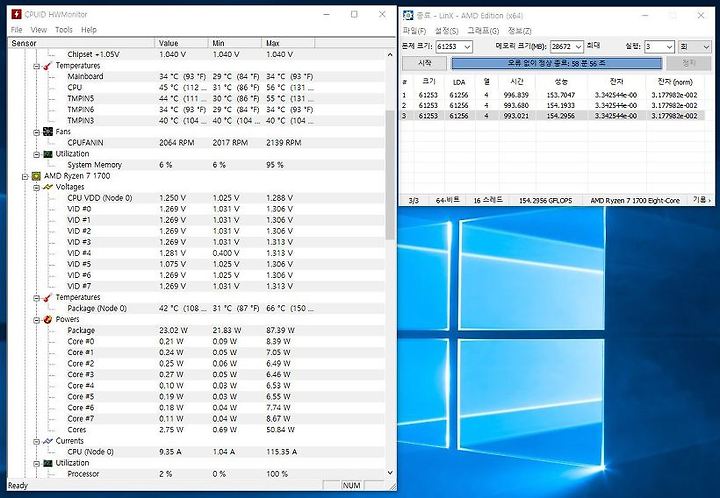This screenshot has height=498, width=720.
Task: Select LinX result row 3 with 993.021
Action: [x=552, y=116]
